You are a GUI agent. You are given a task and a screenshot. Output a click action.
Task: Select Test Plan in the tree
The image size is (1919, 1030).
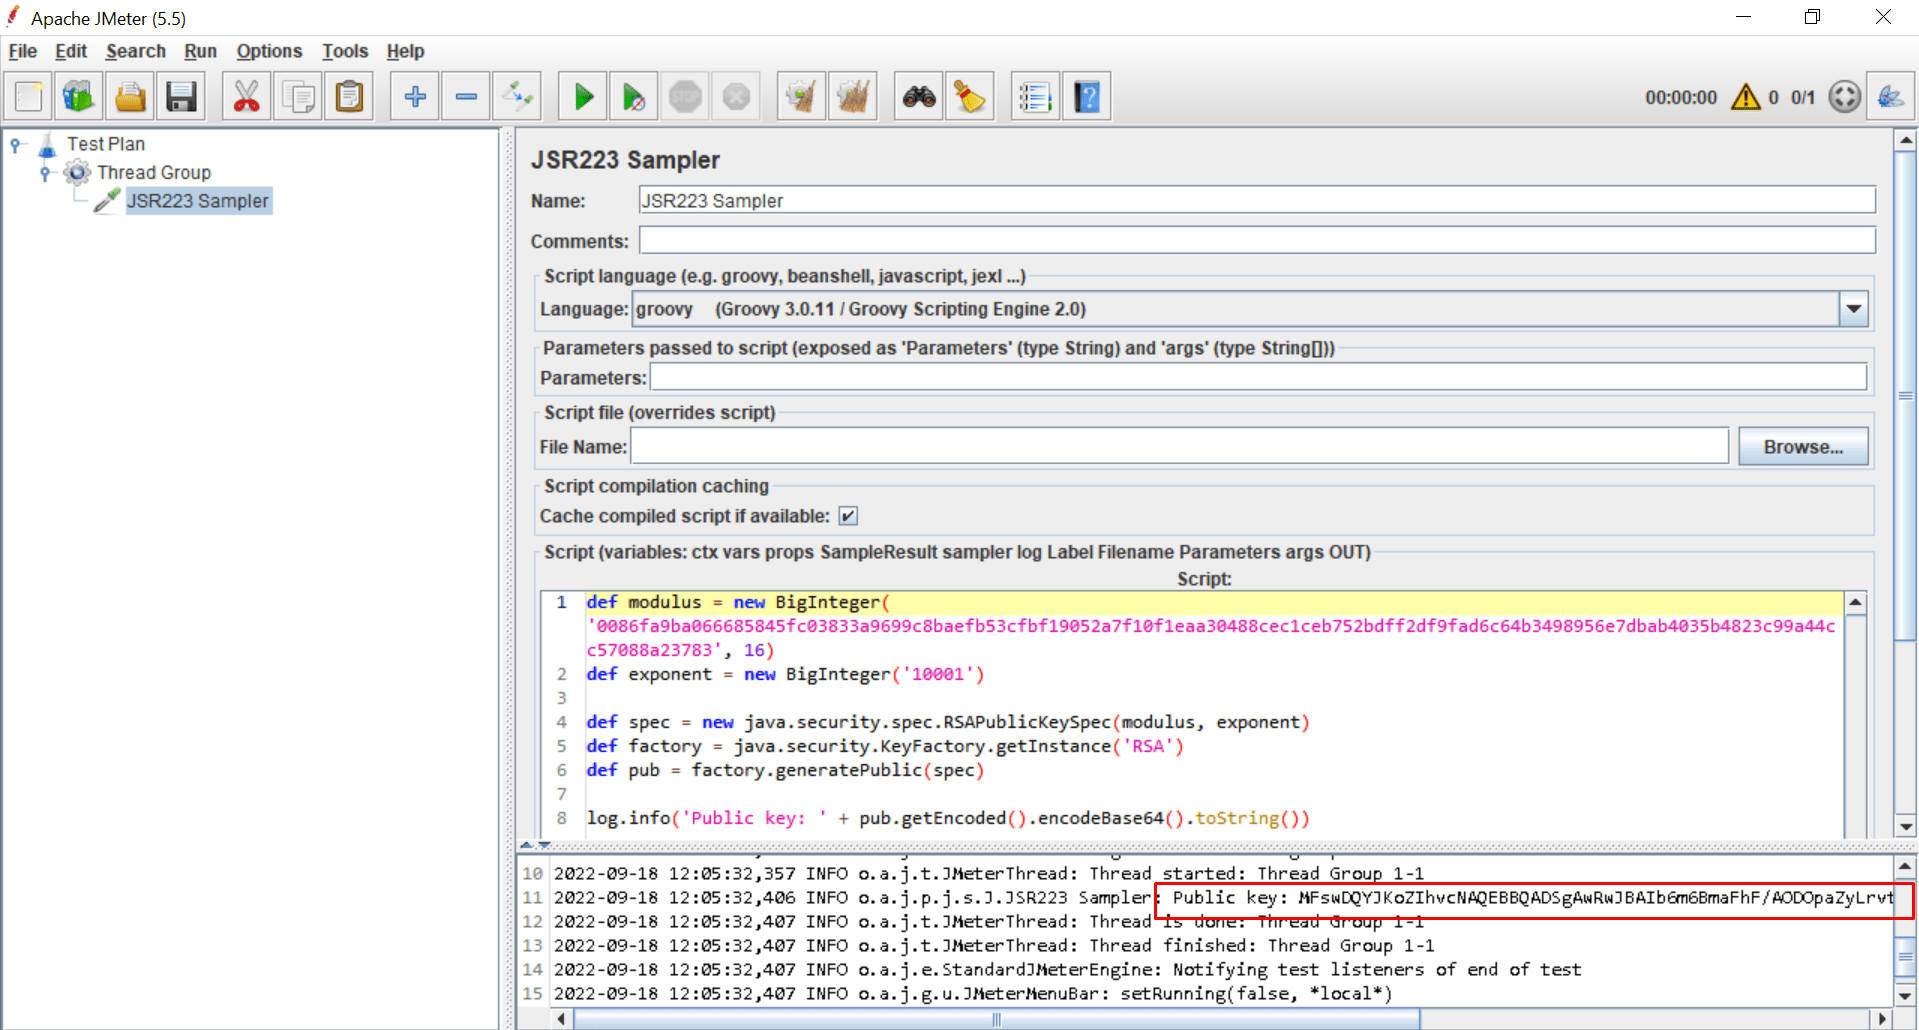(x=106, y=144)
